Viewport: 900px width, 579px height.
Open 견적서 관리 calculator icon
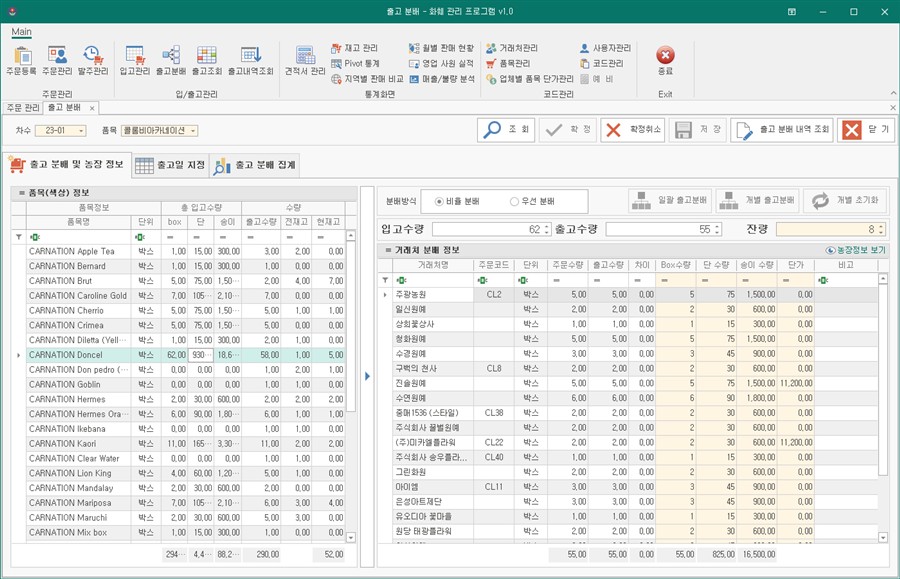(305, 61)
